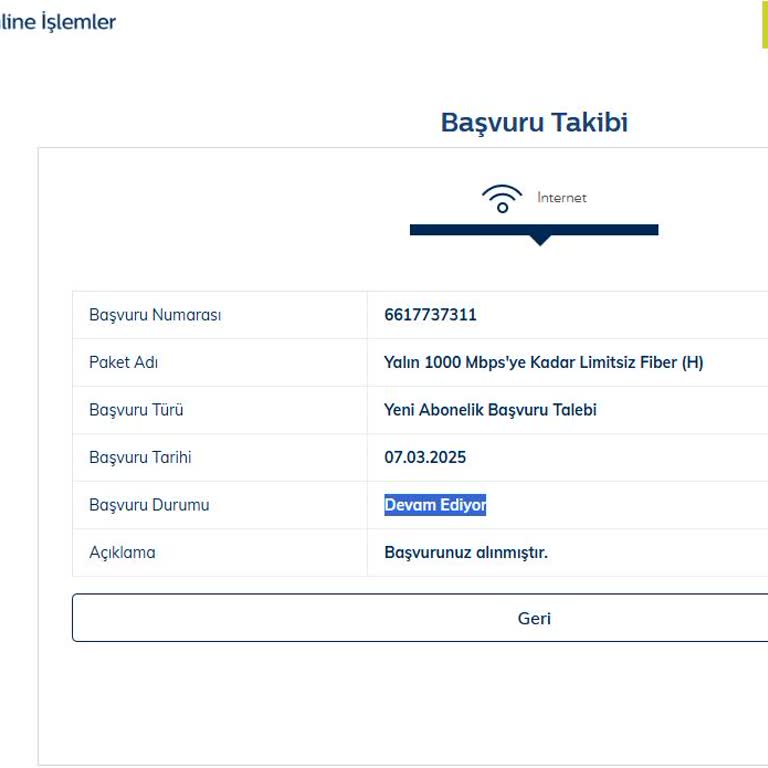Click the Wi-Fi internet icon

(x=502, y=199)
